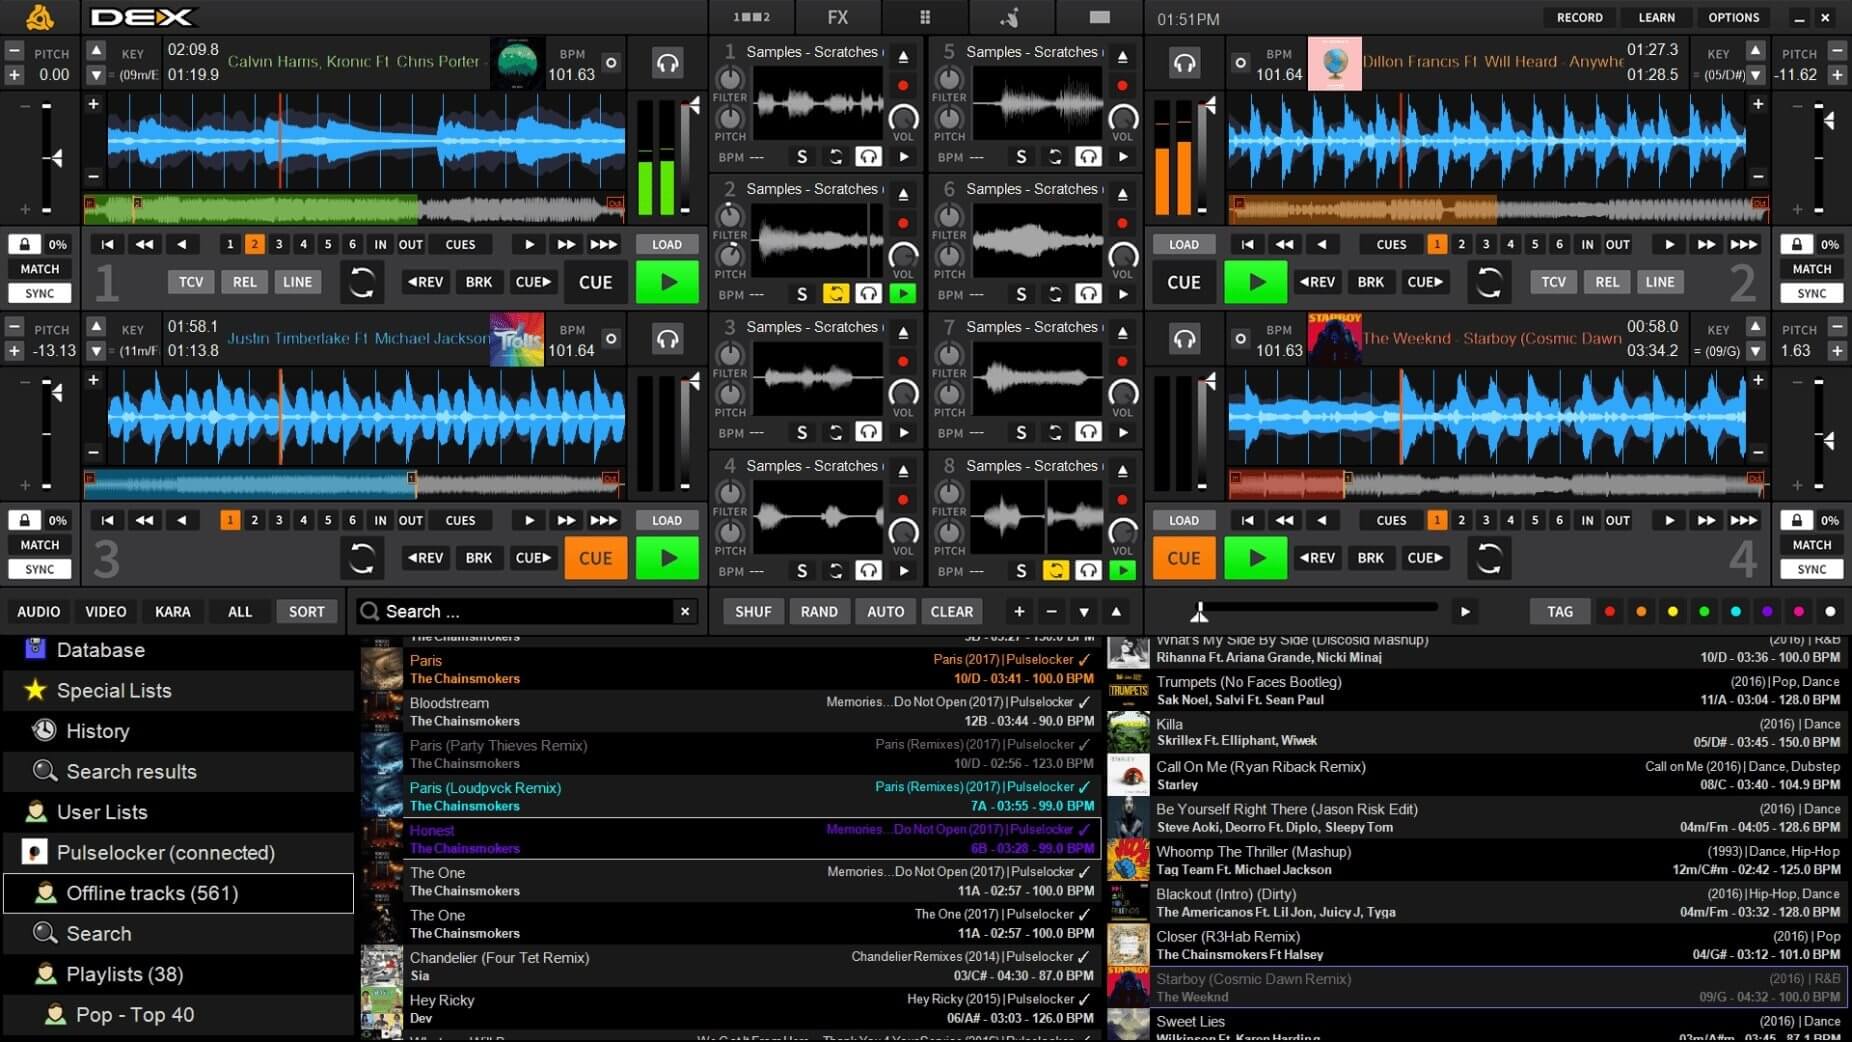Enable TCV mode on Deck 1
1852x1042 pixels.
point(191,281)
